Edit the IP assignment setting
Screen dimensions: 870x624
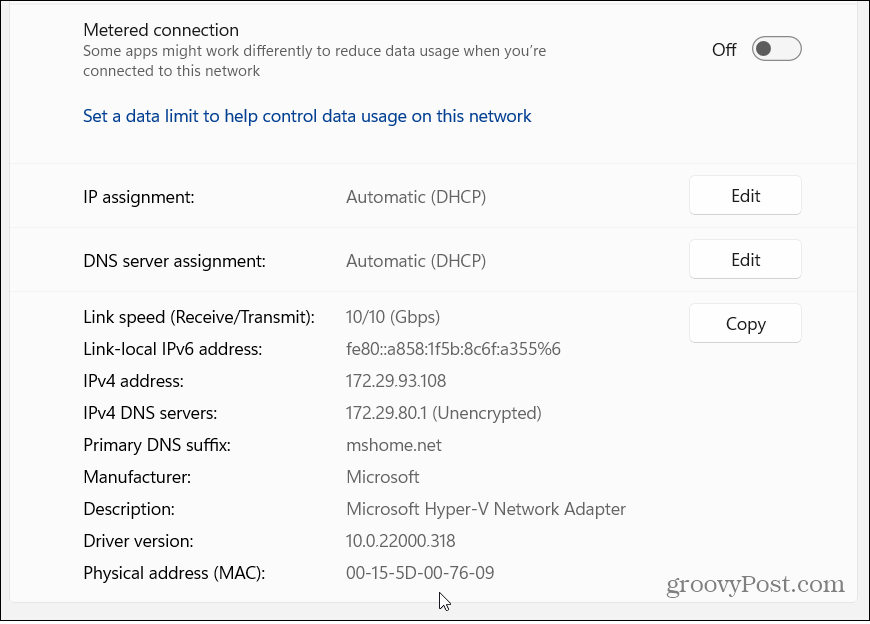coord(744,195)
